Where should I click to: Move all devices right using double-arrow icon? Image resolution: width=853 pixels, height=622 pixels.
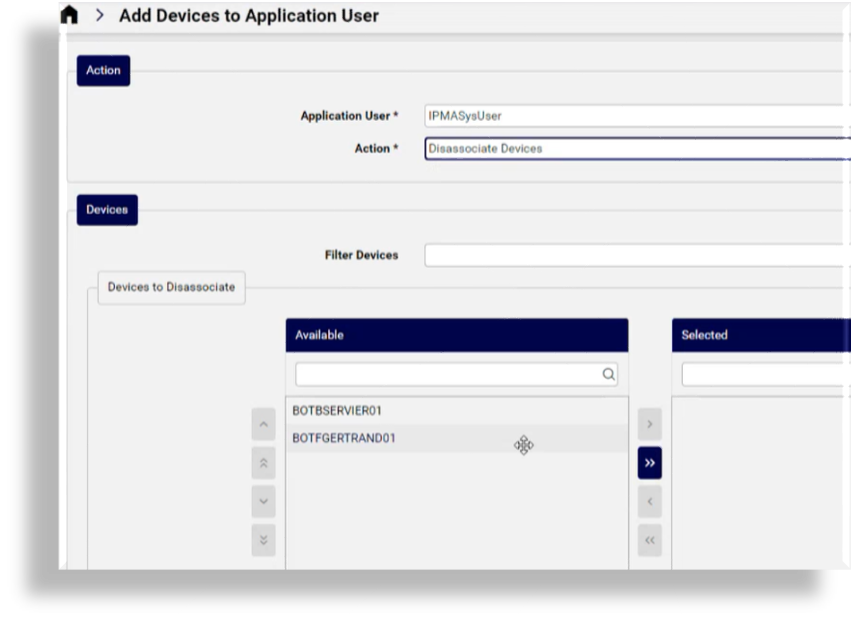click(x=649, y=463)
